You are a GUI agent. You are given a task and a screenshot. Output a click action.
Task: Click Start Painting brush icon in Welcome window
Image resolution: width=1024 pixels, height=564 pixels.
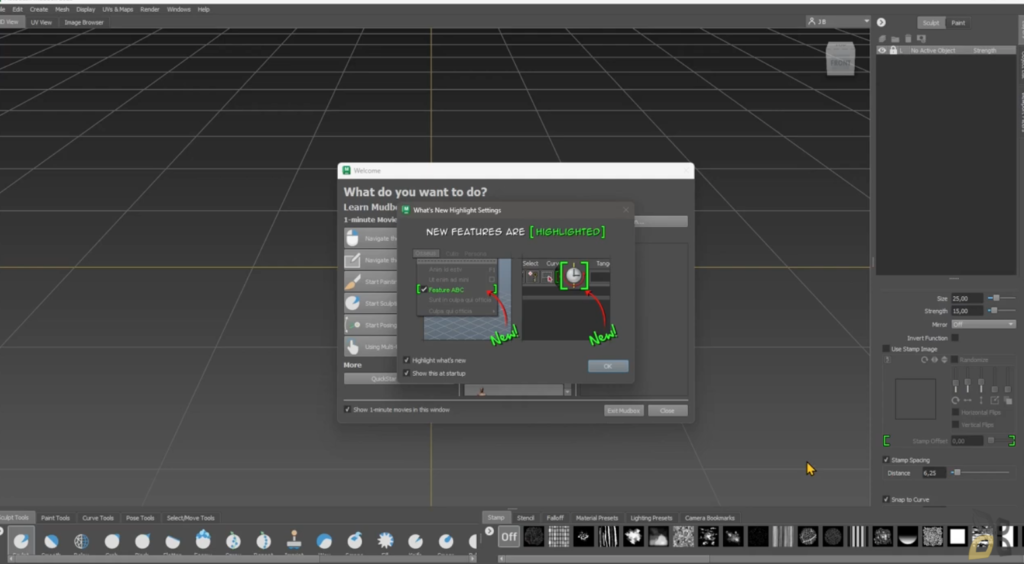coord(353,281)
